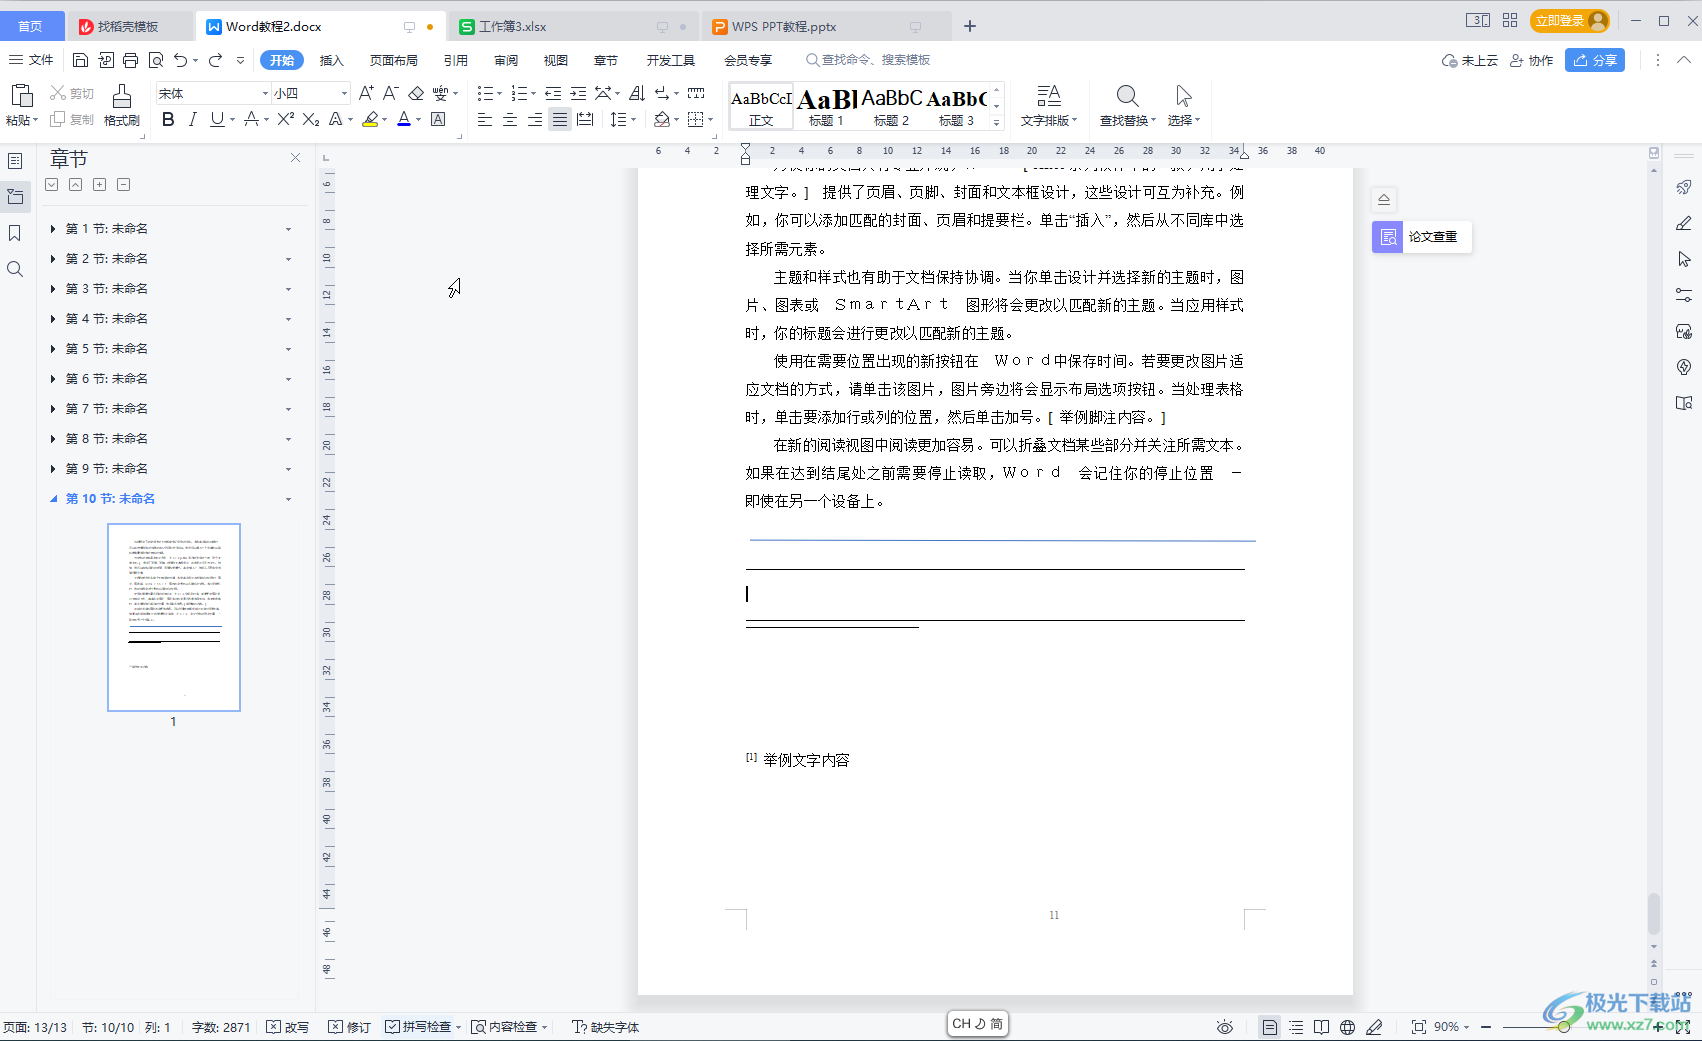Expand the styles gallery
This screenshot has width=1702, height=1041.
pos(996,122)
